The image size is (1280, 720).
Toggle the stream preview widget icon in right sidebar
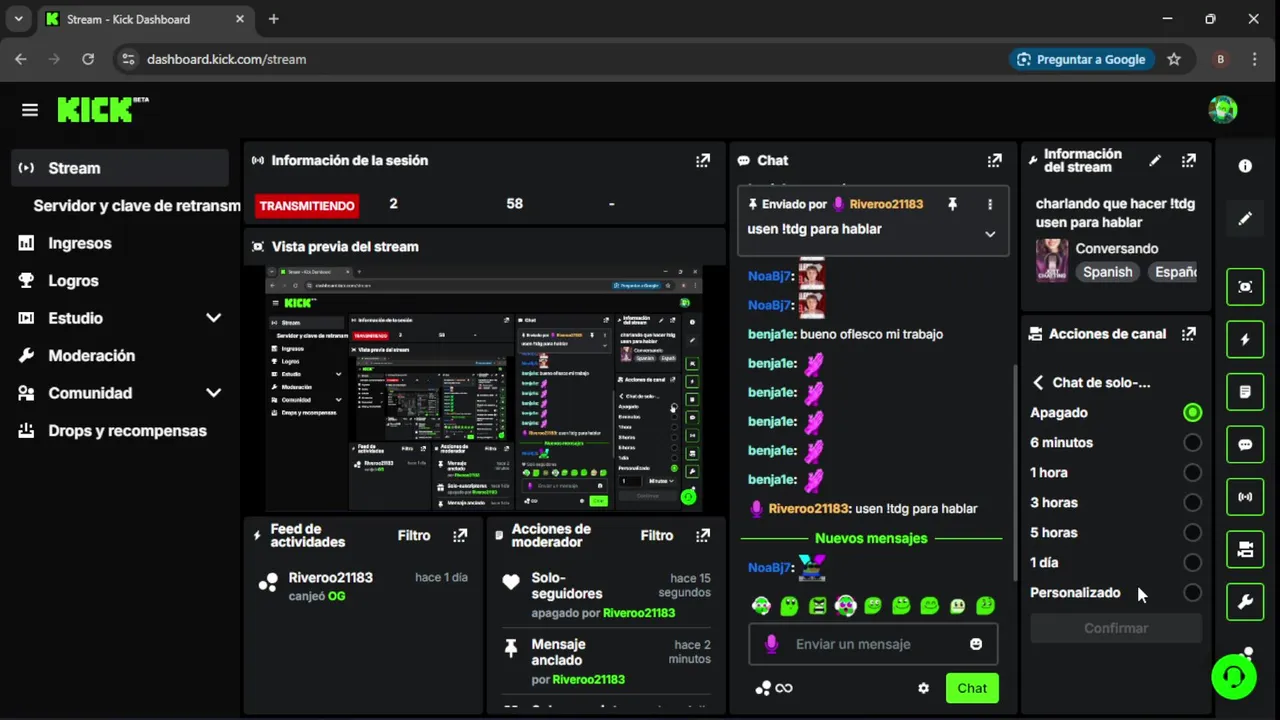point(1245,287)
